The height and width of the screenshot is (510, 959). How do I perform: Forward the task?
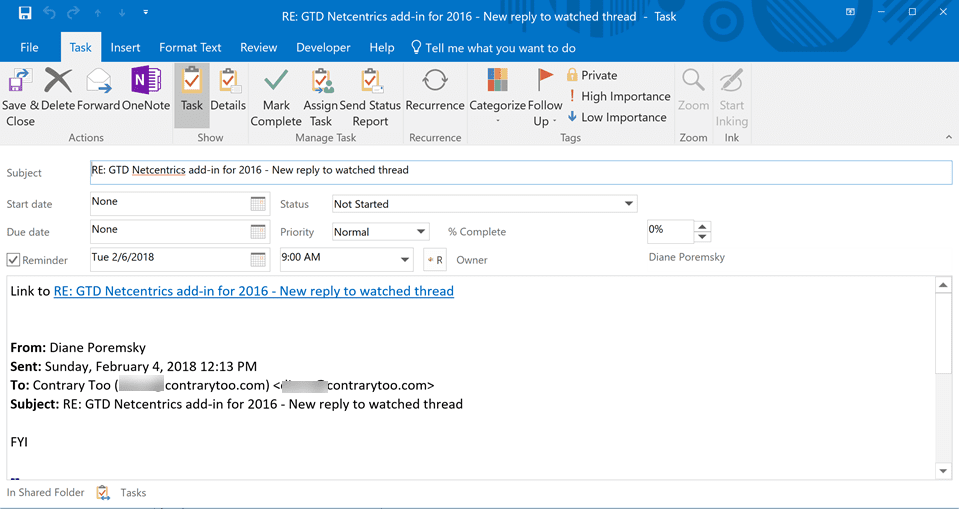(x=98, y=91)
